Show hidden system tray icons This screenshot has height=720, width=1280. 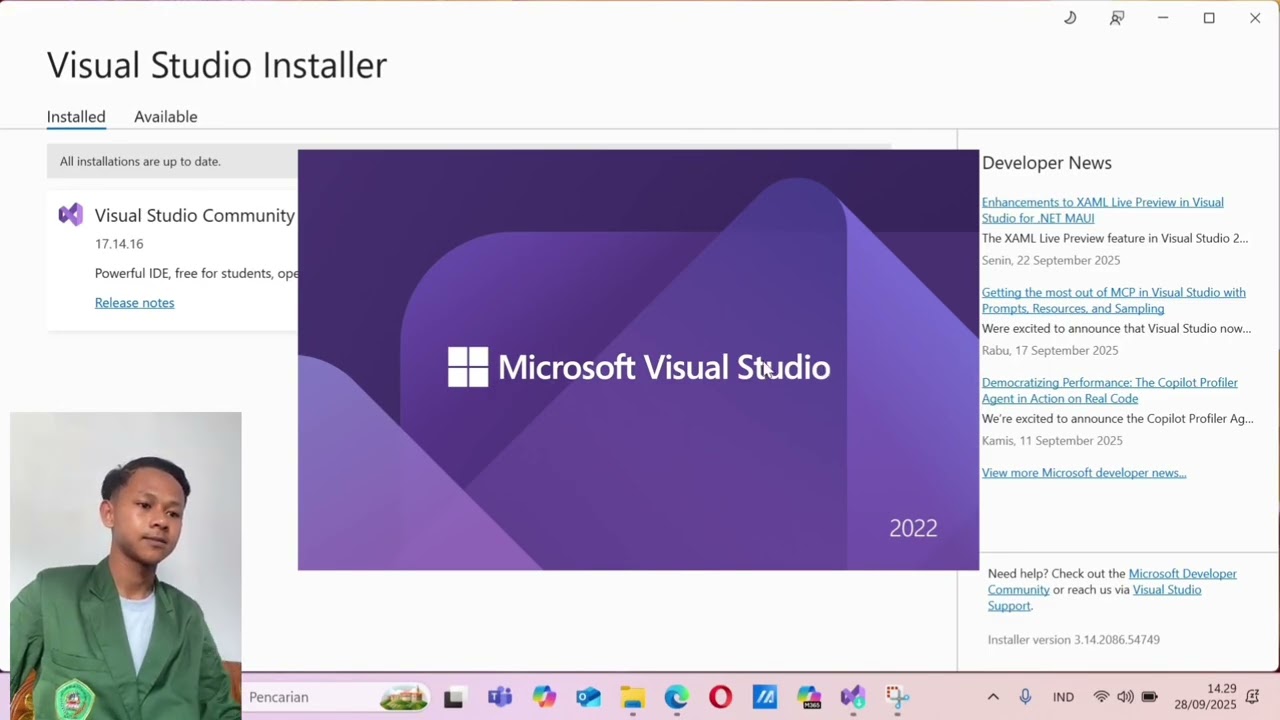coord(993,697)
